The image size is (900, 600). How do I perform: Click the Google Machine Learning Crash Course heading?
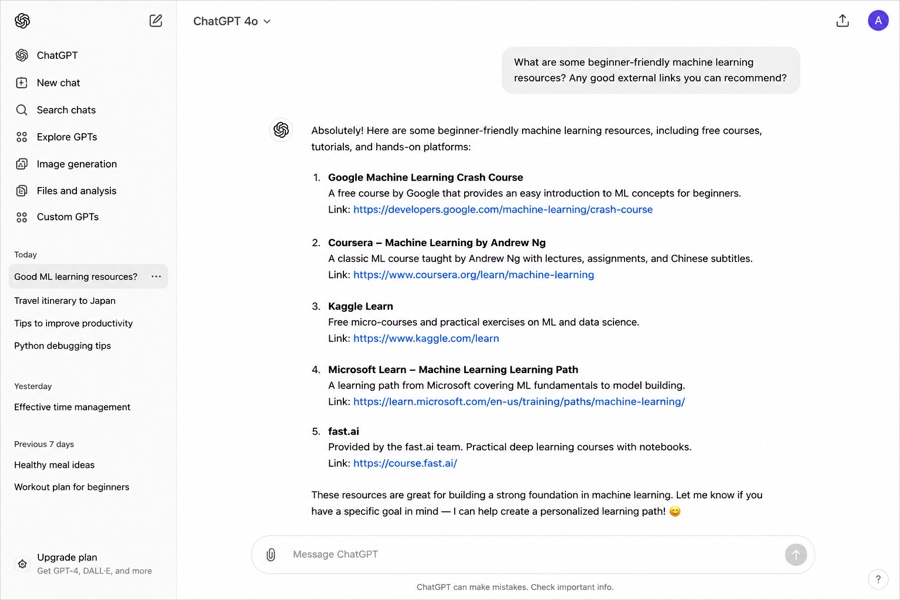tap(425, 177)
